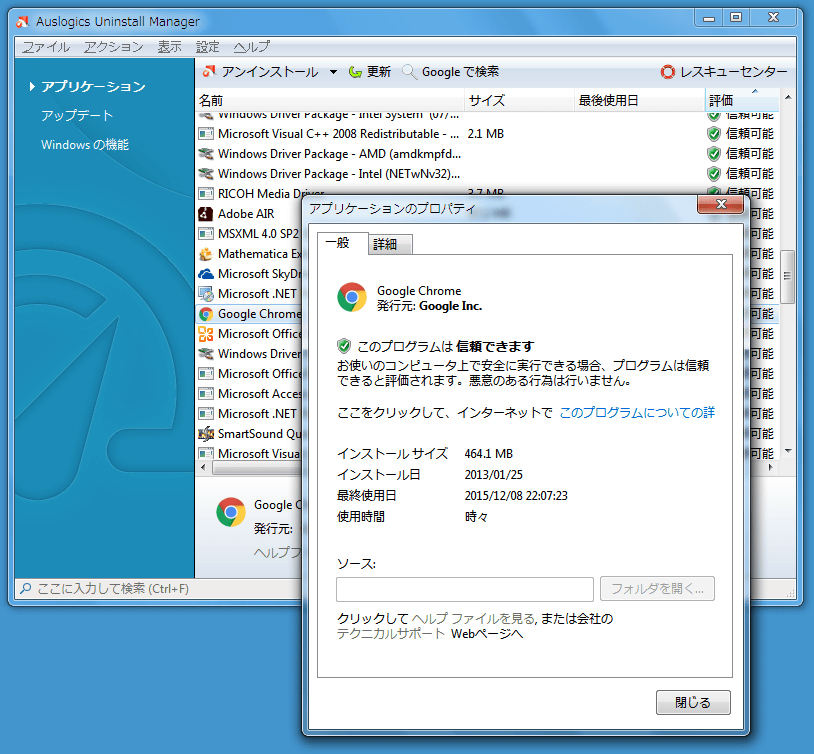Select the SmartSound row text
This screenshot has height=754, width=814.
[259, 434]
